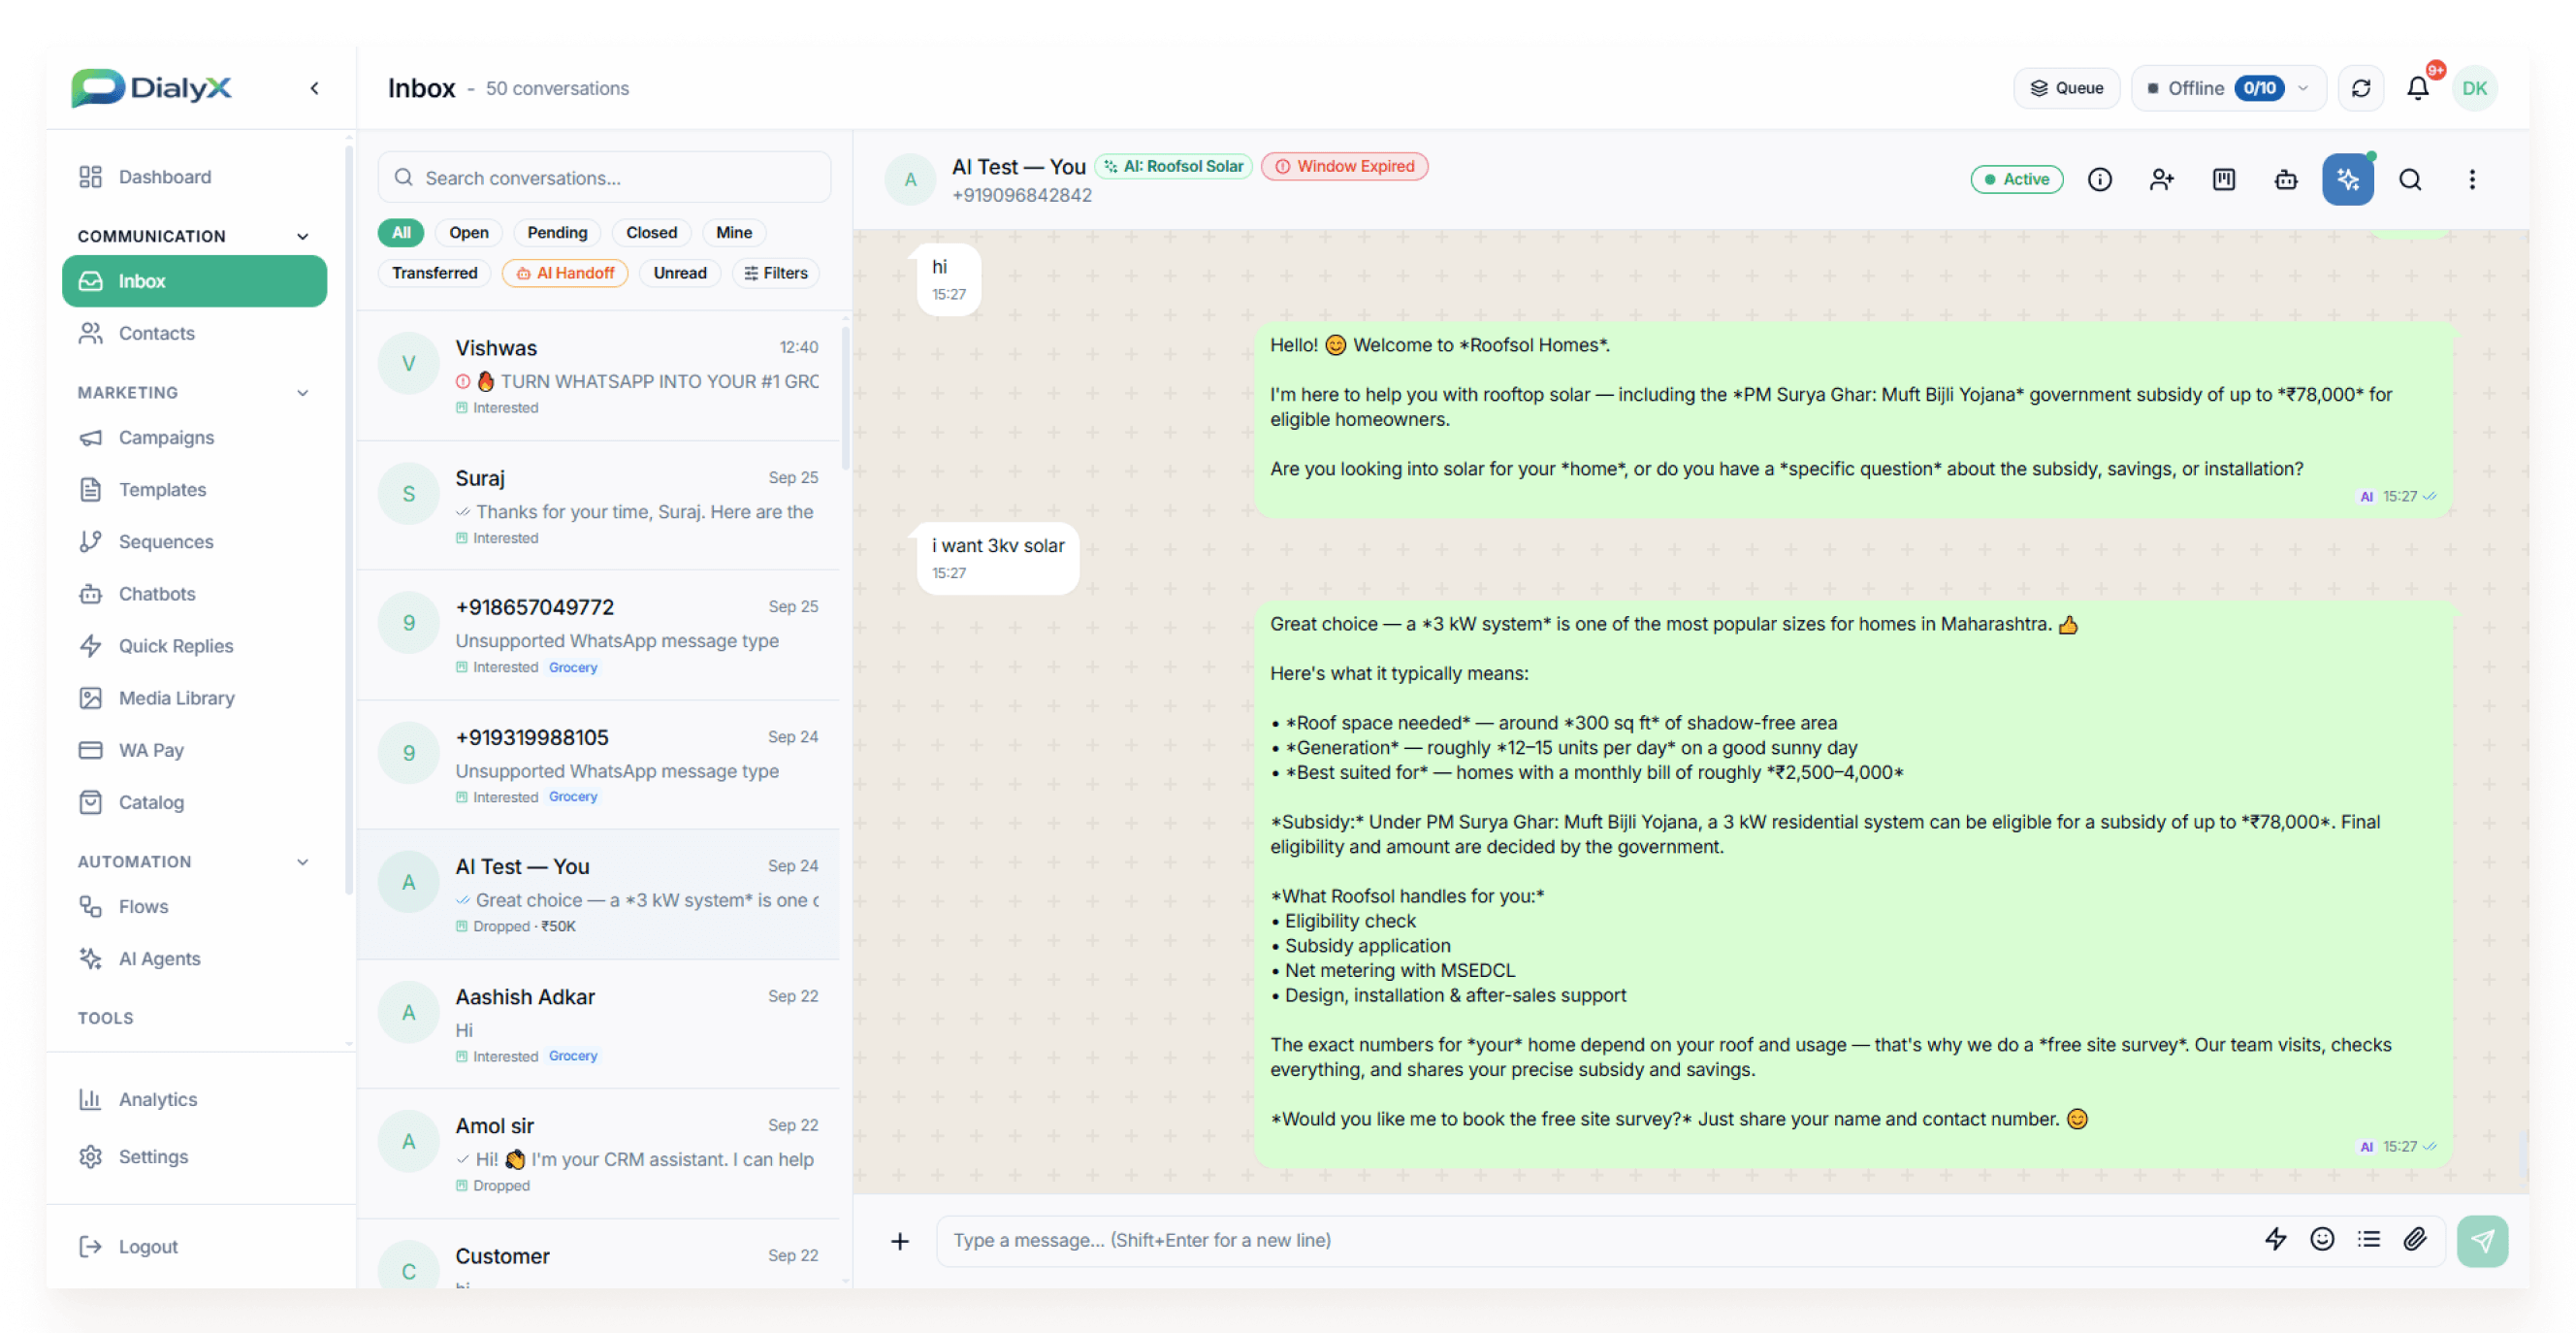2576x1333 pixels.
Task: Click the plus icon beside message box
Action: coord(900,1240)
